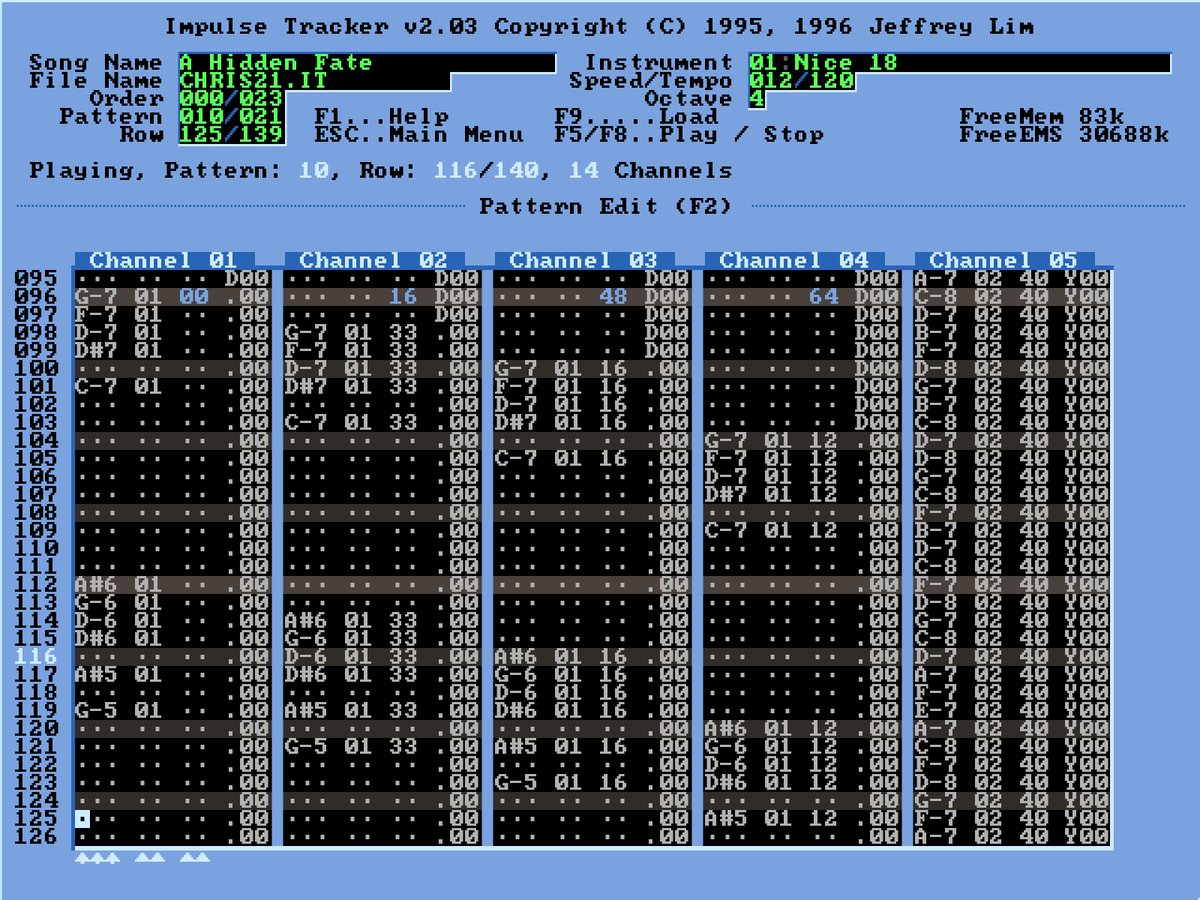The image size is (1200, 900).
Task: Select the G-7 note in Channel 02 row 098
Action: [307, 333]
